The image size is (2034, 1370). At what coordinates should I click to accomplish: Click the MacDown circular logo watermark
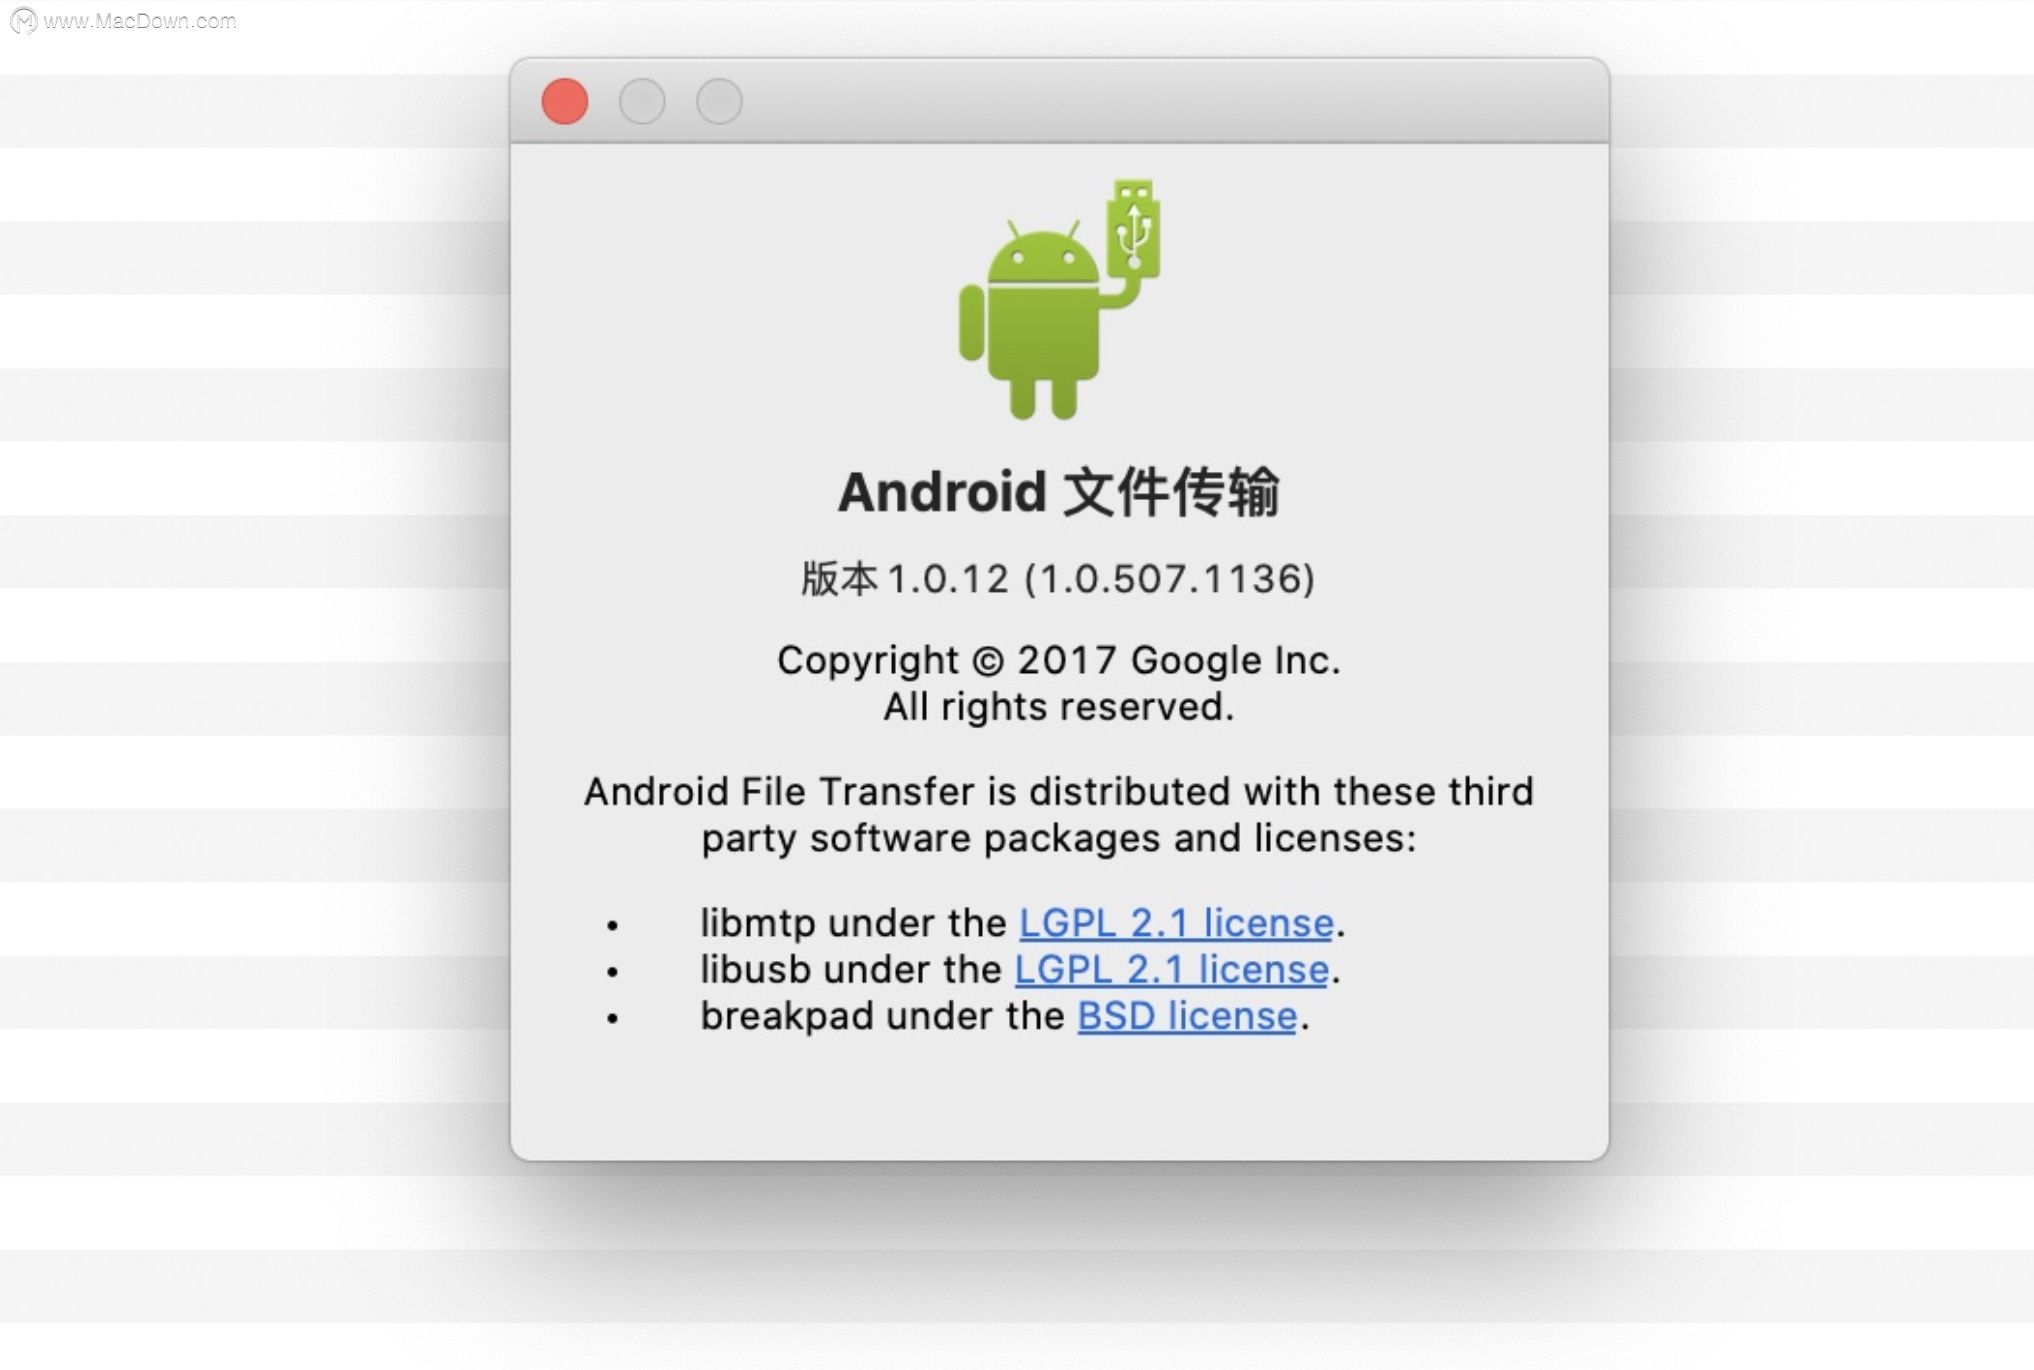(x=23, y=20)
